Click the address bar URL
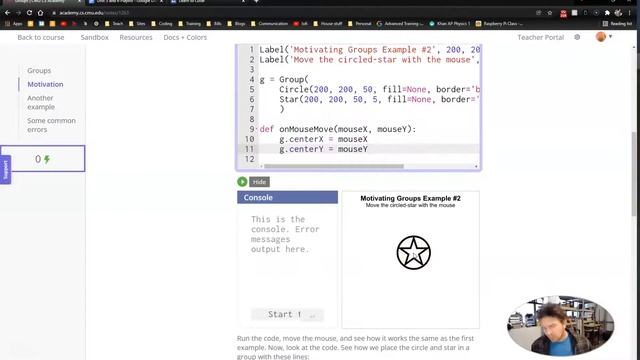The width and height of the screenshot is (640, 360). point(94,13)
